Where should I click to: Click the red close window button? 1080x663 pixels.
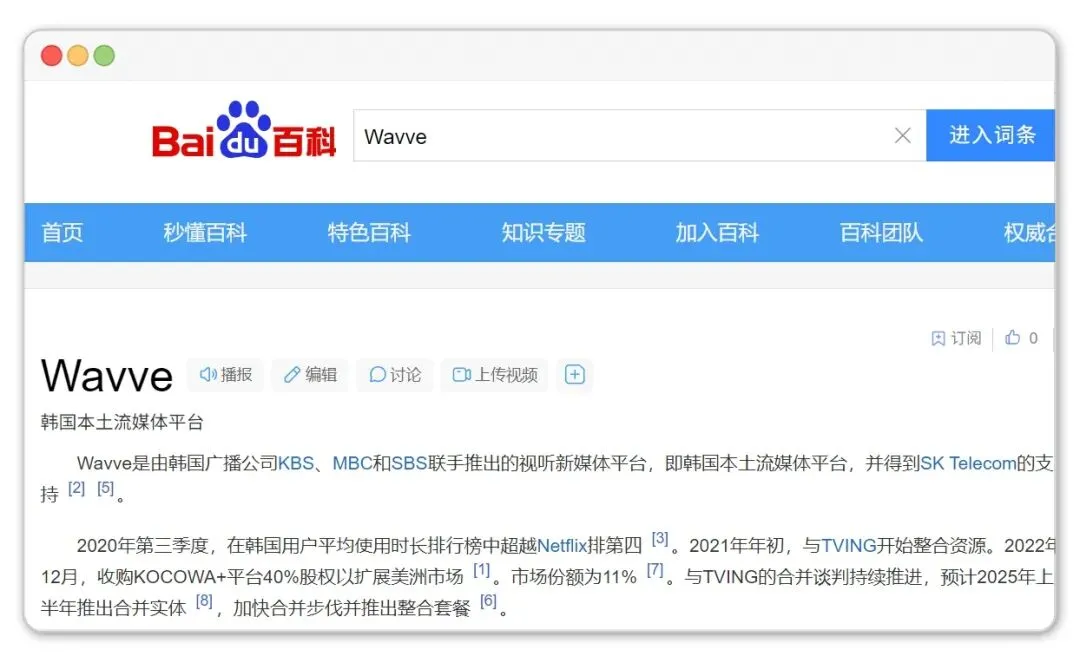[52, 55]
